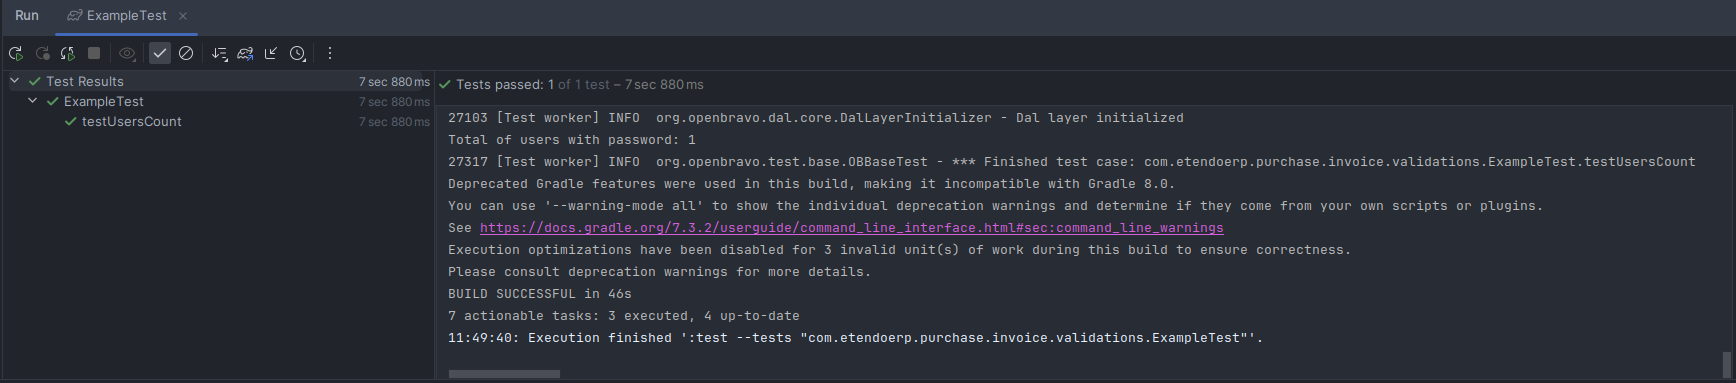Click the 'Deprecated Gradle features' warning line
This screenshot has height=383, width=1736.
(812, 184)
